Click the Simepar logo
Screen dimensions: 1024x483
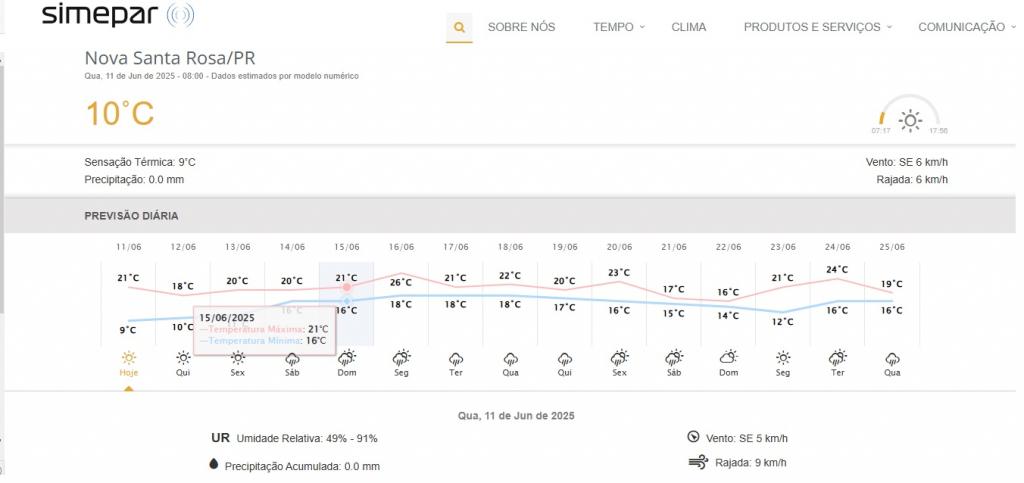[x=118, y=16]
